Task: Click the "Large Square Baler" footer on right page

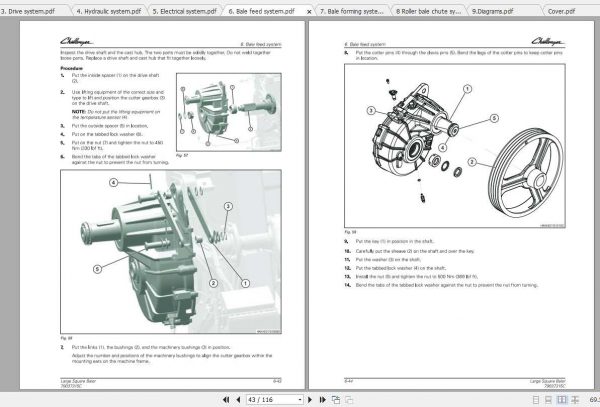Action: click(x=548, y=381)
